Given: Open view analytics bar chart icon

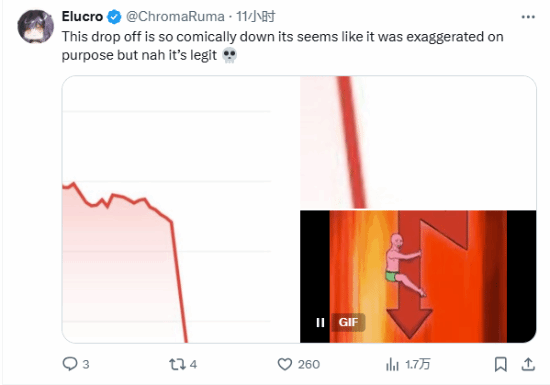Looking at the screenshot, I should (393, 364).
